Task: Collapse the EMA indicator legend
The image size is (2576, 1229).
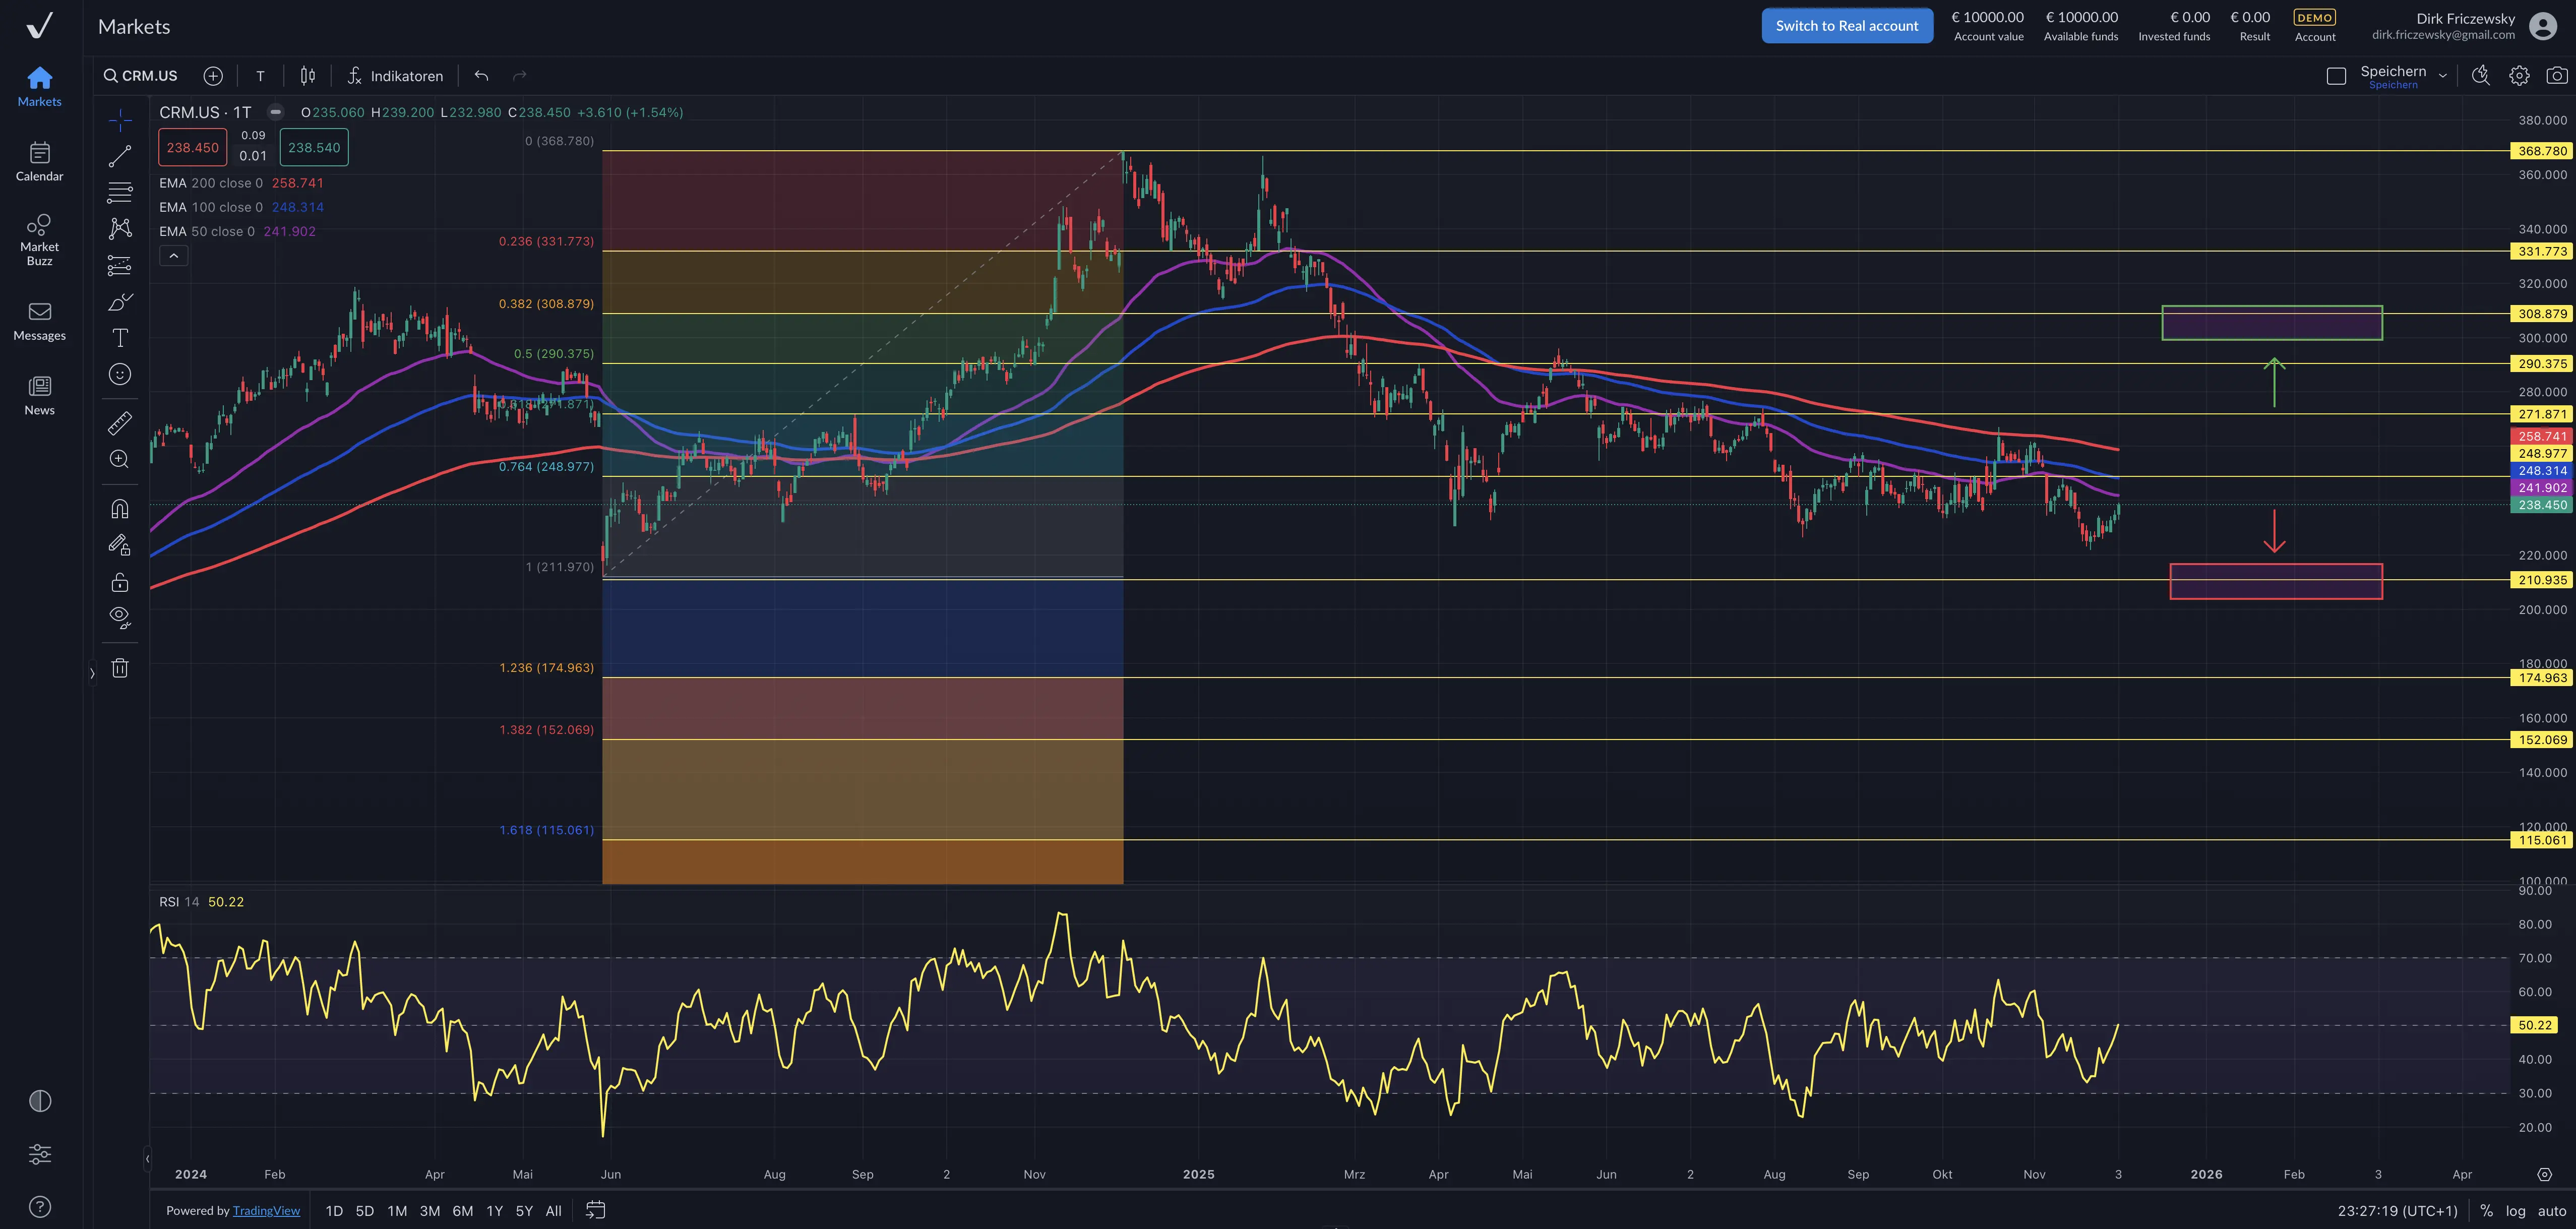Action: (173, 256)
